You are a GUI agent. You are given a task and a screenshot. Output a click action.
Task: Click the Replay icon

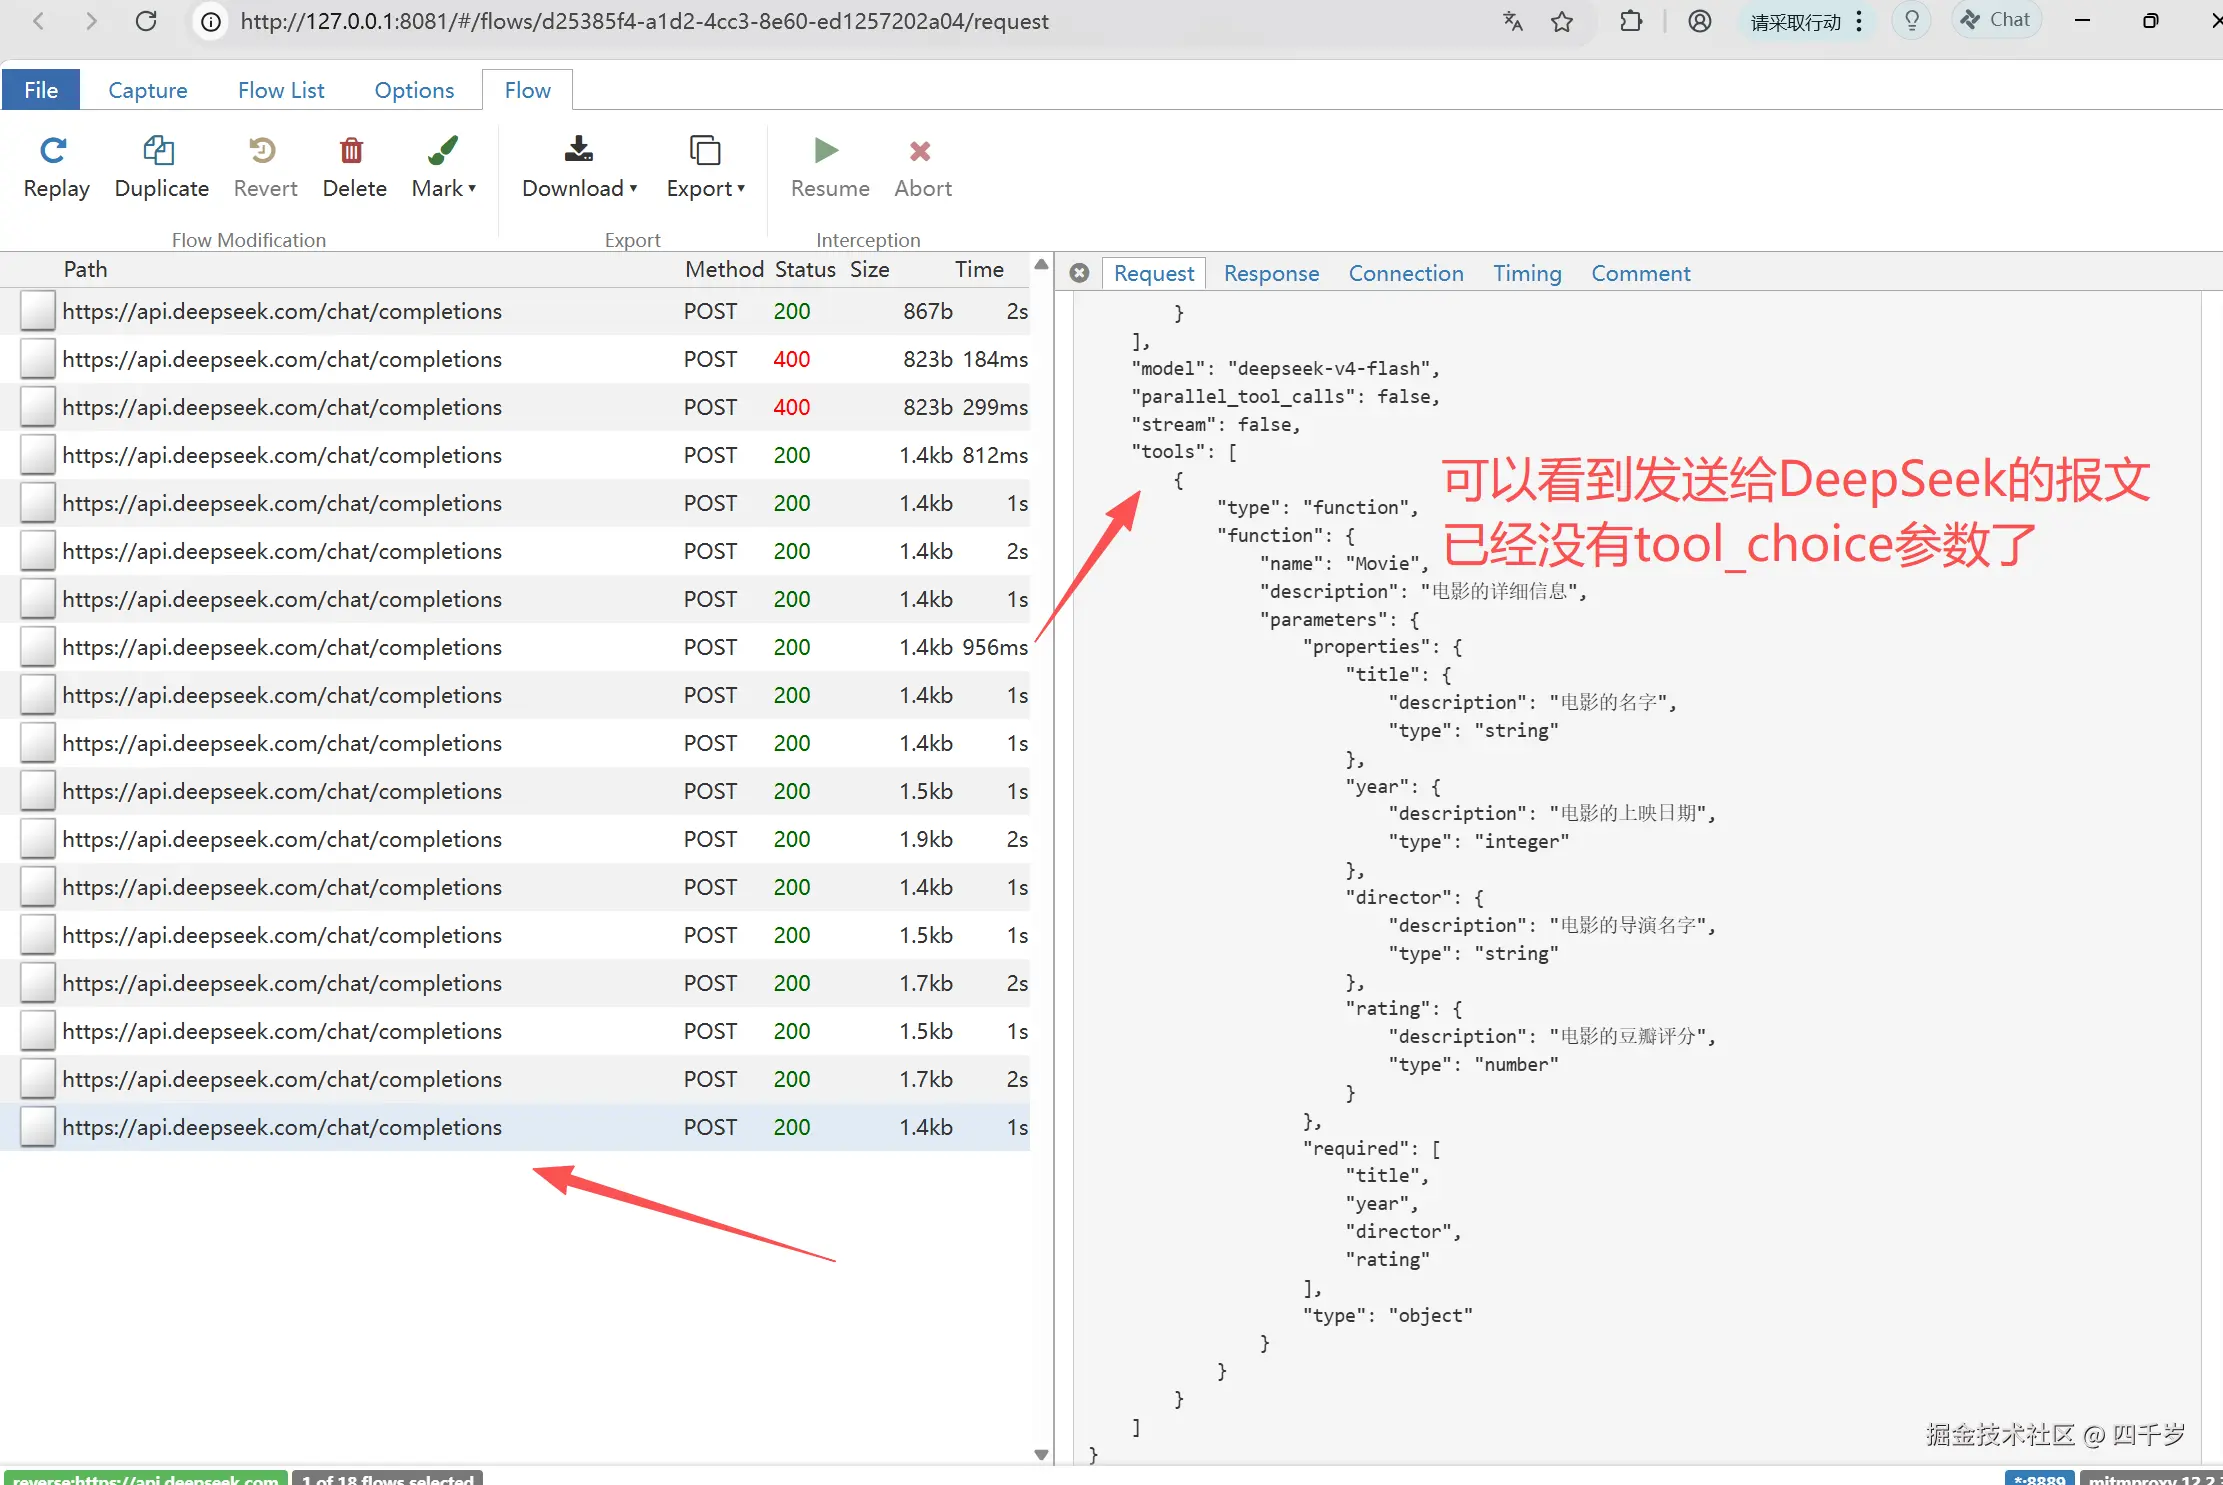pos(54,151)
